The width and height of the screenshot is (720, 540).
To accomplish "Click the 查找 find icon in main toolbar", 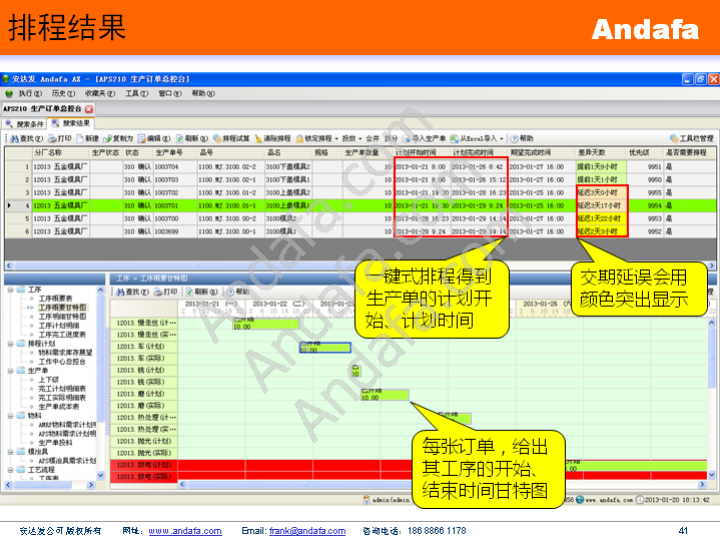I will [x=14, y=139].
